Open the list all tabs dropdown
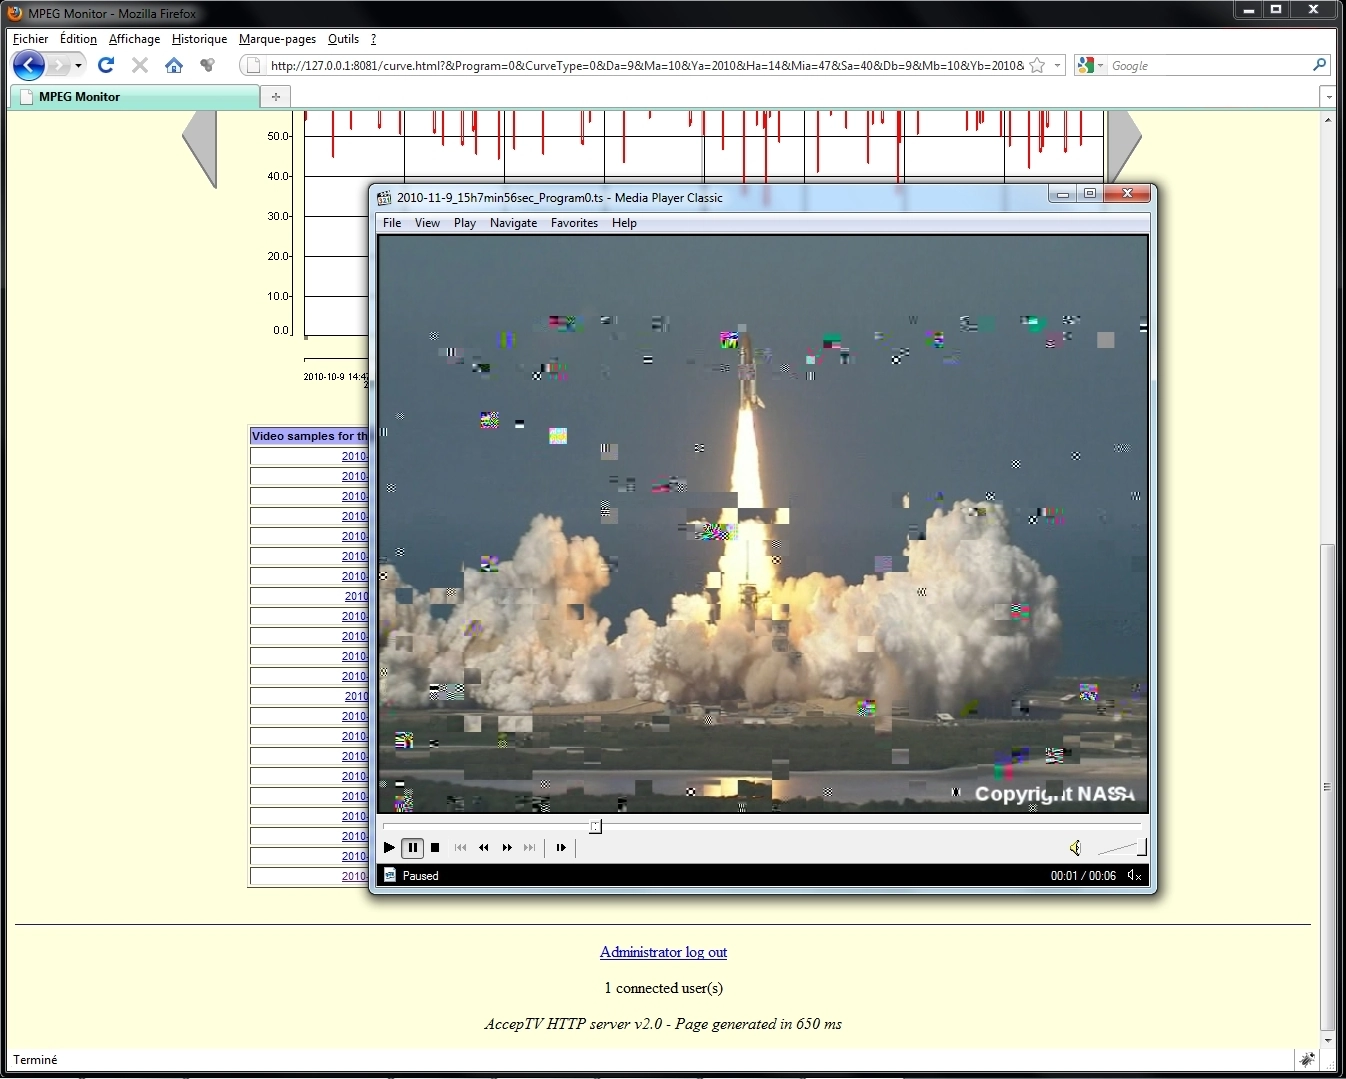This screenshot has height=1079, width=1346. click(1328, 97)
